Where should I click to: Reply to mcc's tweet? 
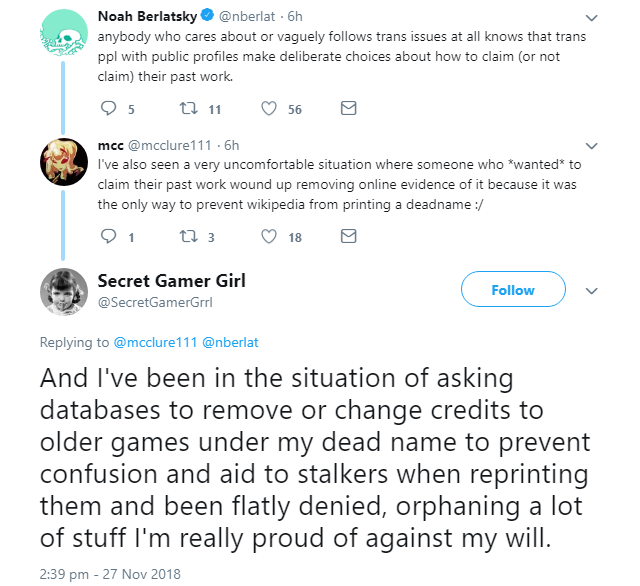coord(109,236)
